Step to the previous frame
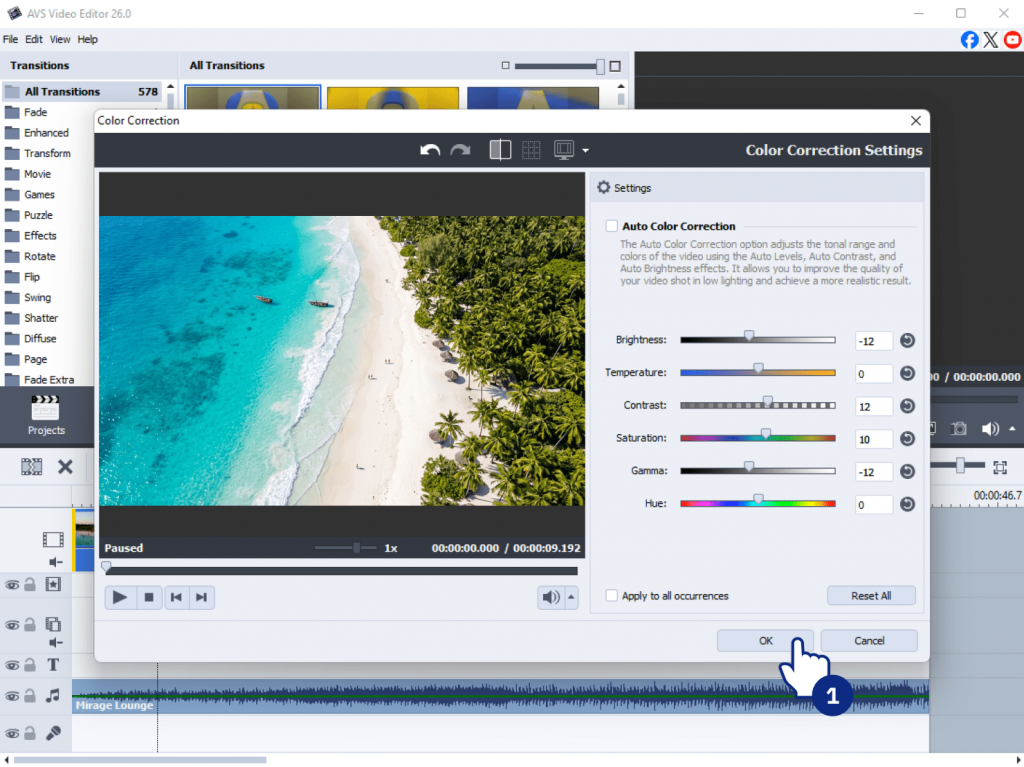This screenshot has width=1024, height=767. 176,598
